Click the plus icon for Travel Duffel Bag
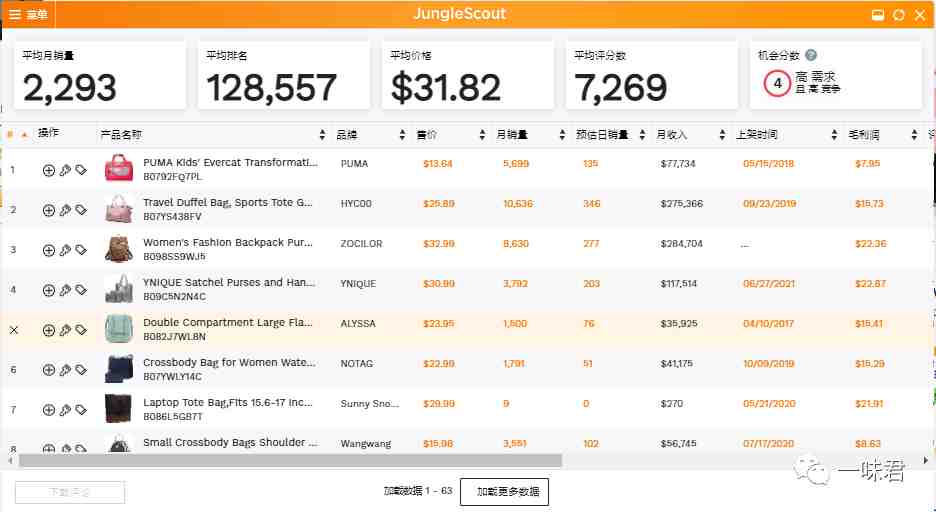 [49, 210]
